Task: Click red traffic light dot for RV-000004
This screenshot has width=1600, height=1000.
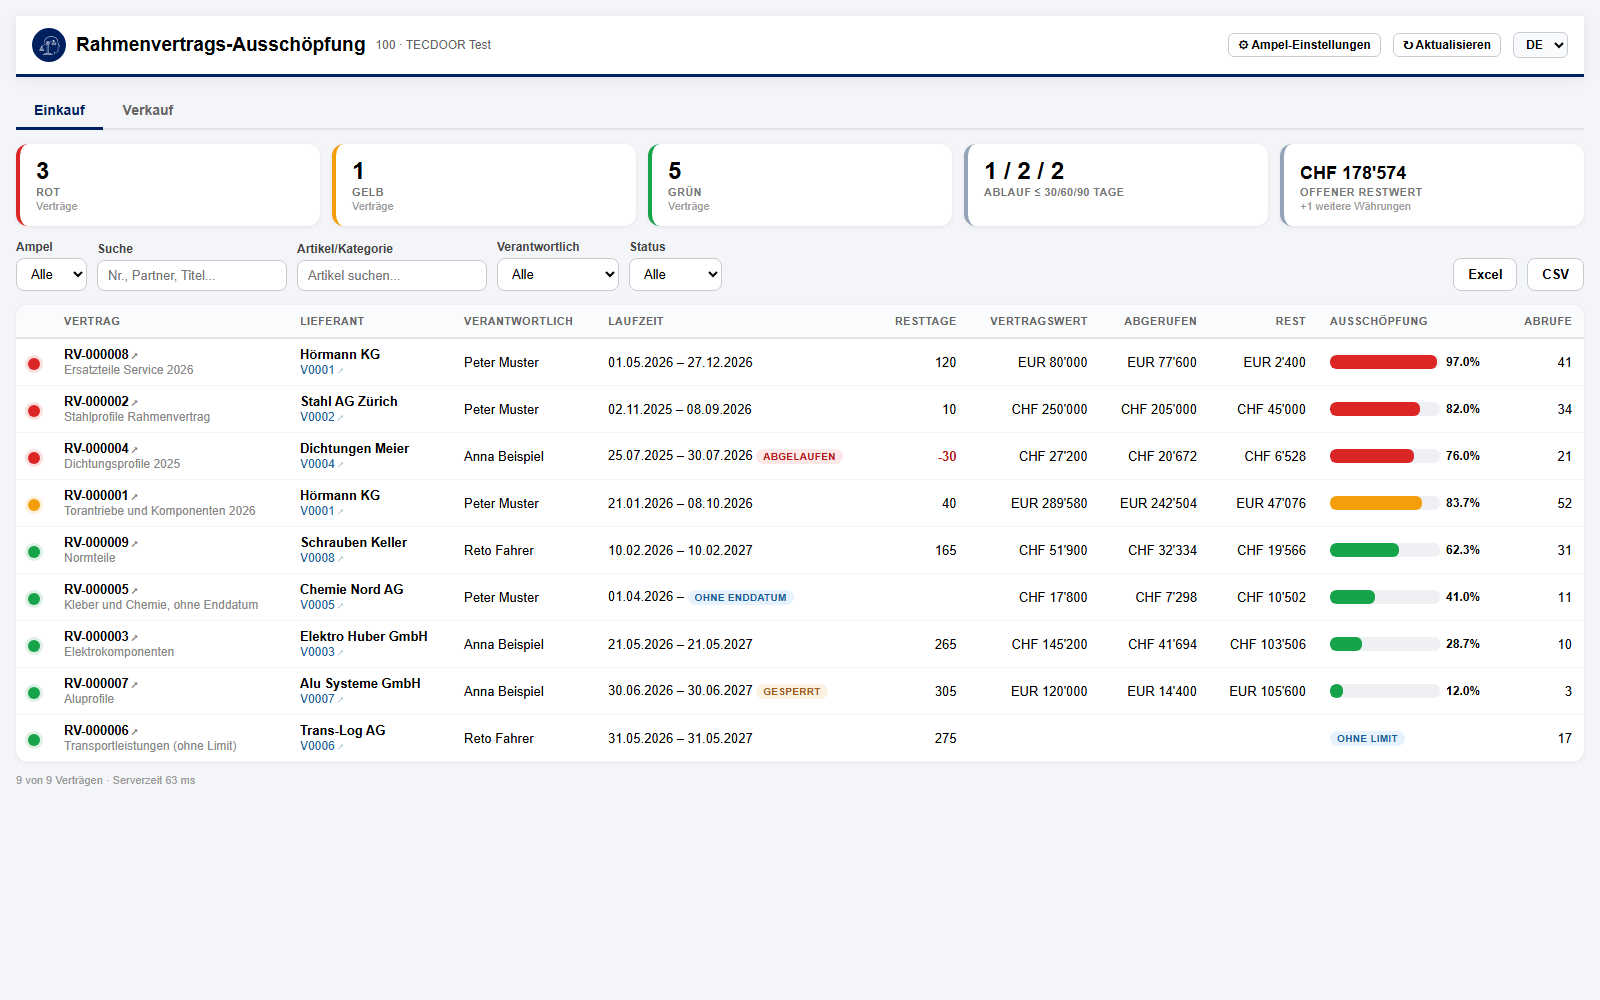Action: (x=34, y=458)
